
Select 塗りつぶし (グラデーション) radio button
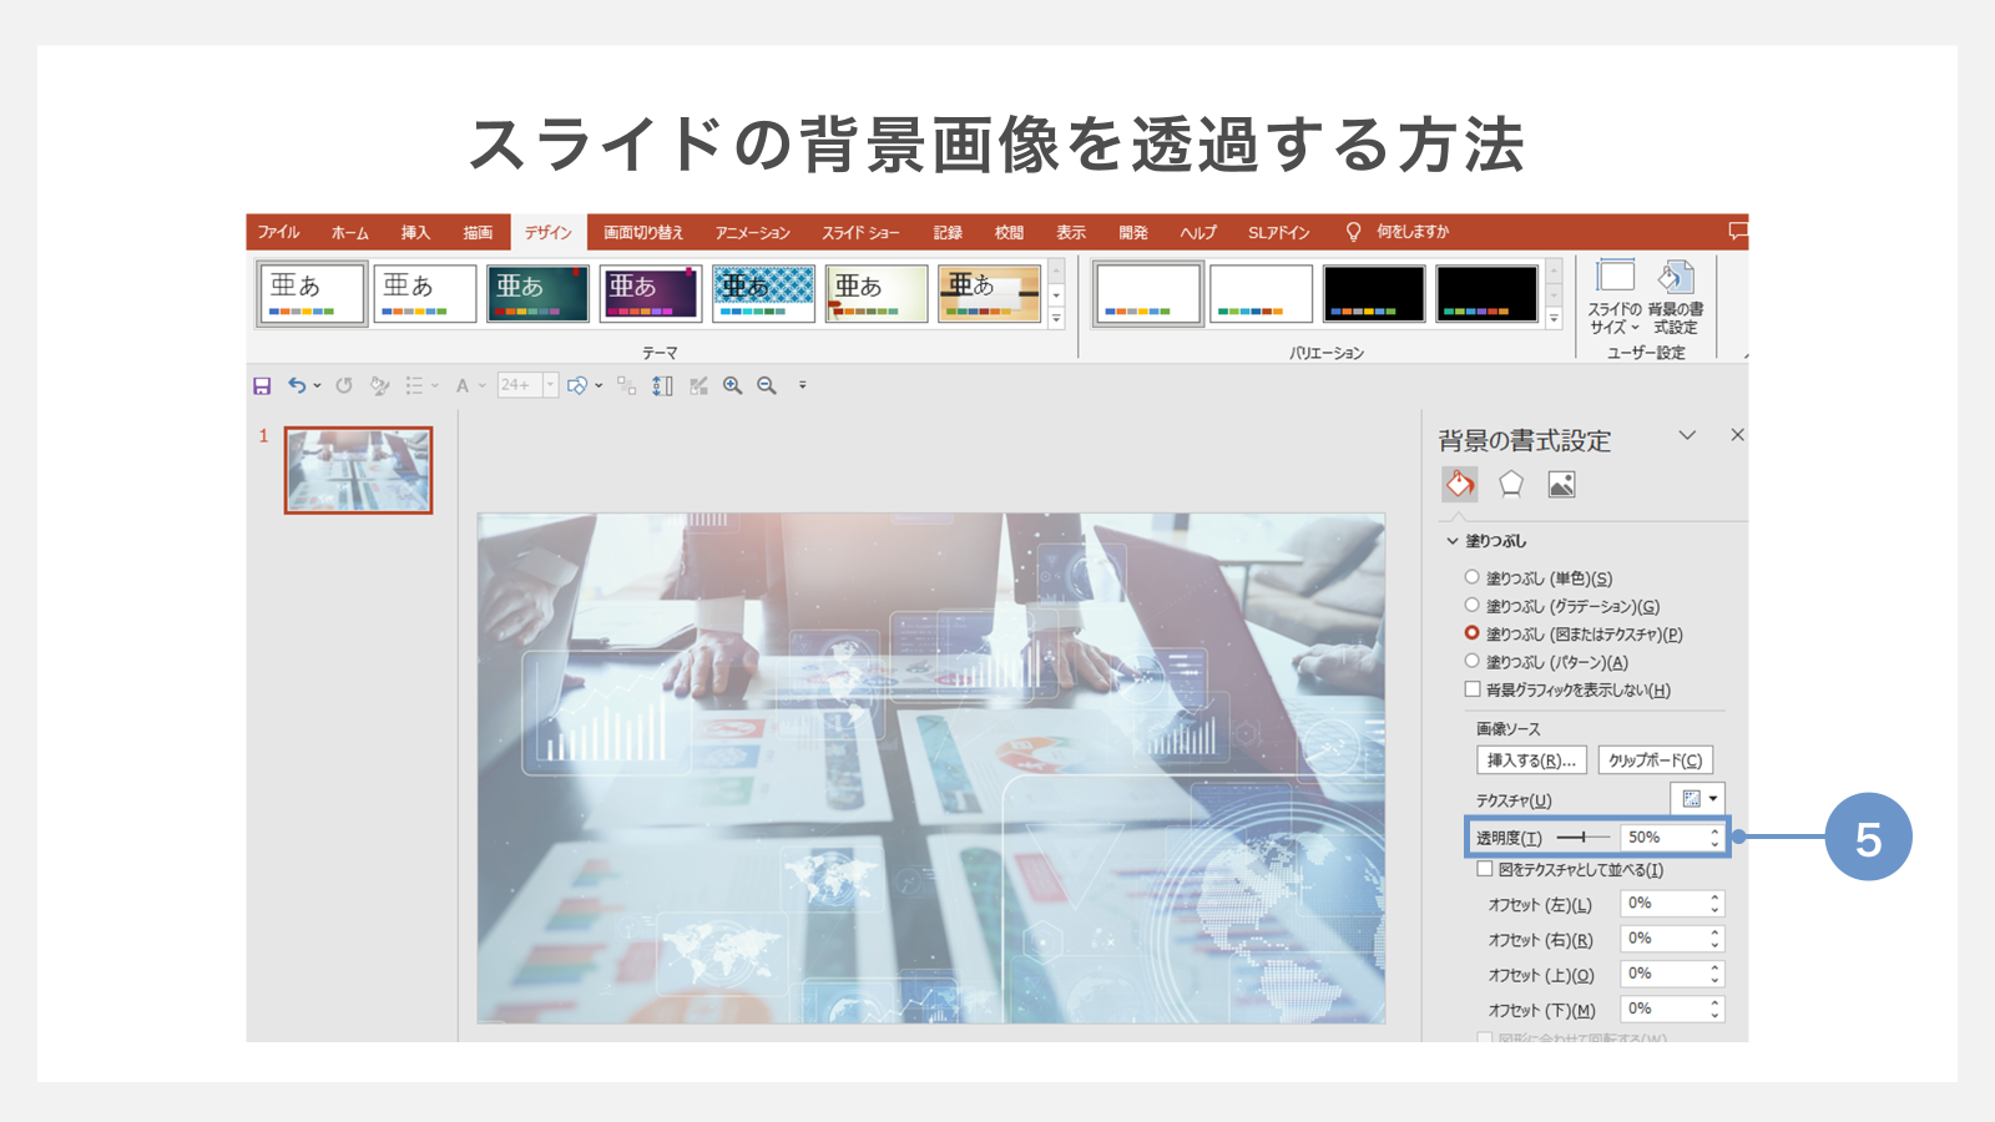tap(1470, 605)
